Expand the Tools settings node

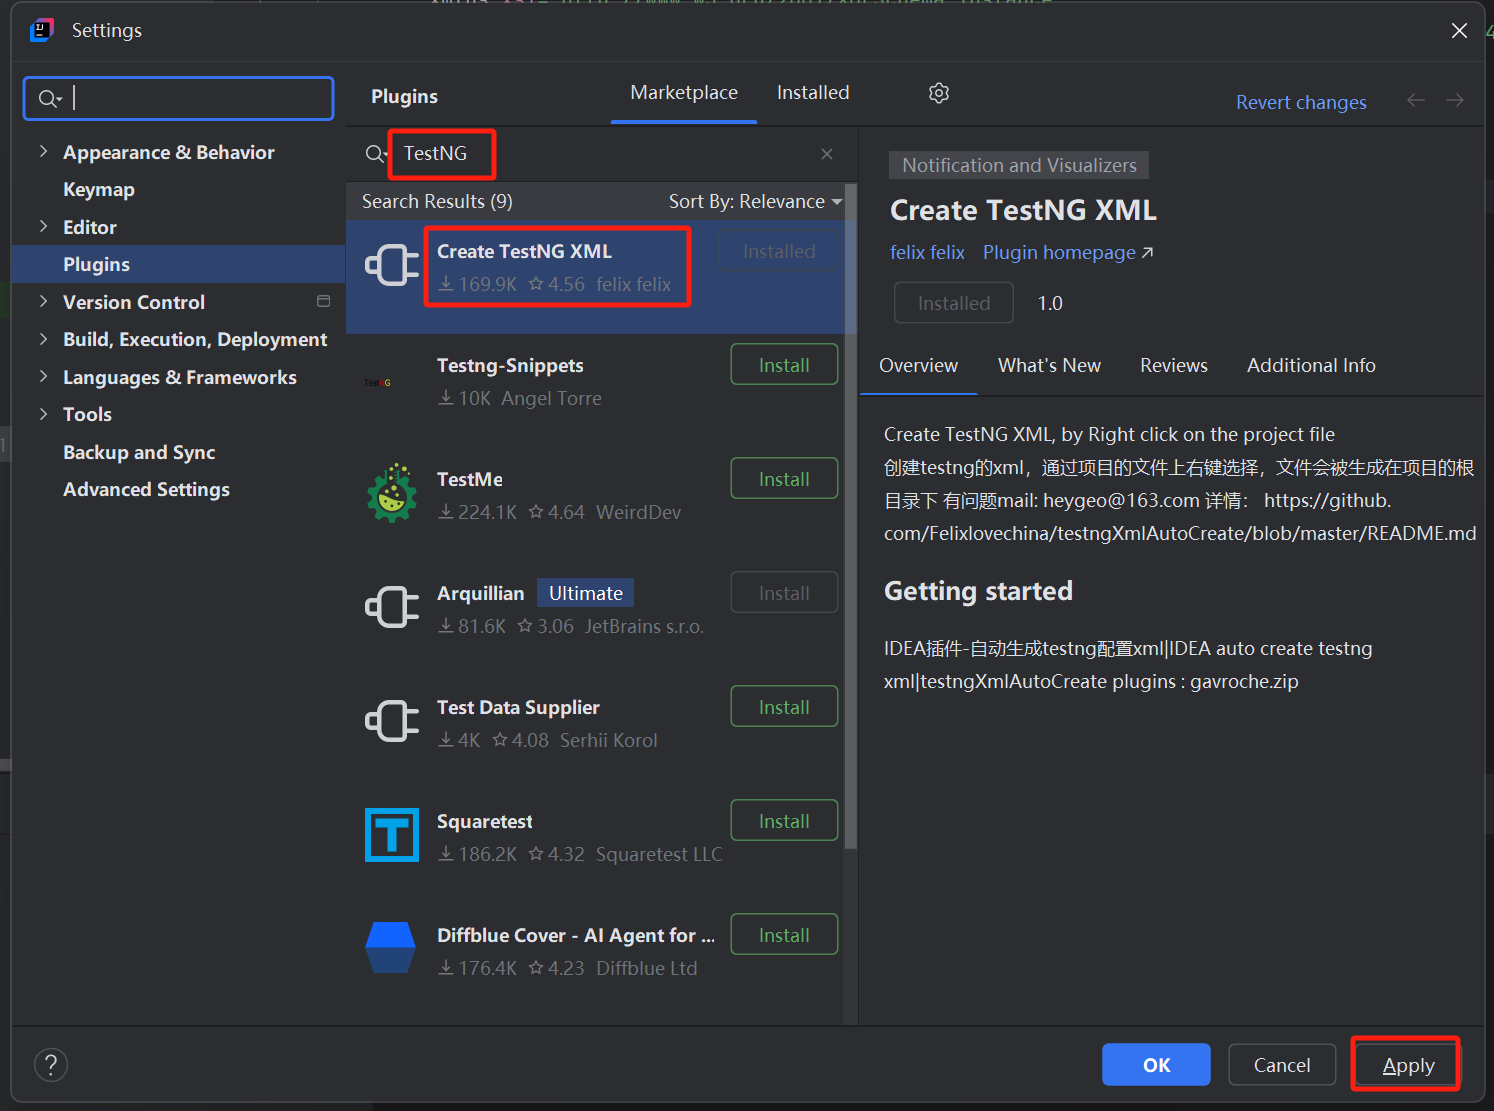(x=43, y=413)
